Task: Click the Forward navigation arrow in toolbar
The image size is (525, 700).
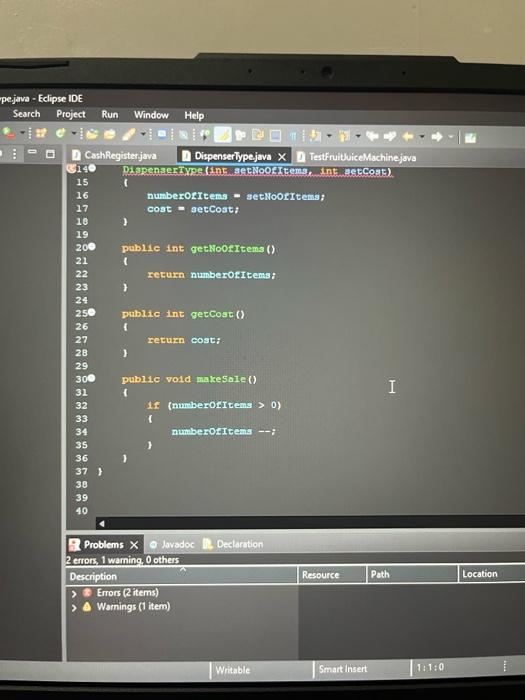Action: (x=437, y=137)
